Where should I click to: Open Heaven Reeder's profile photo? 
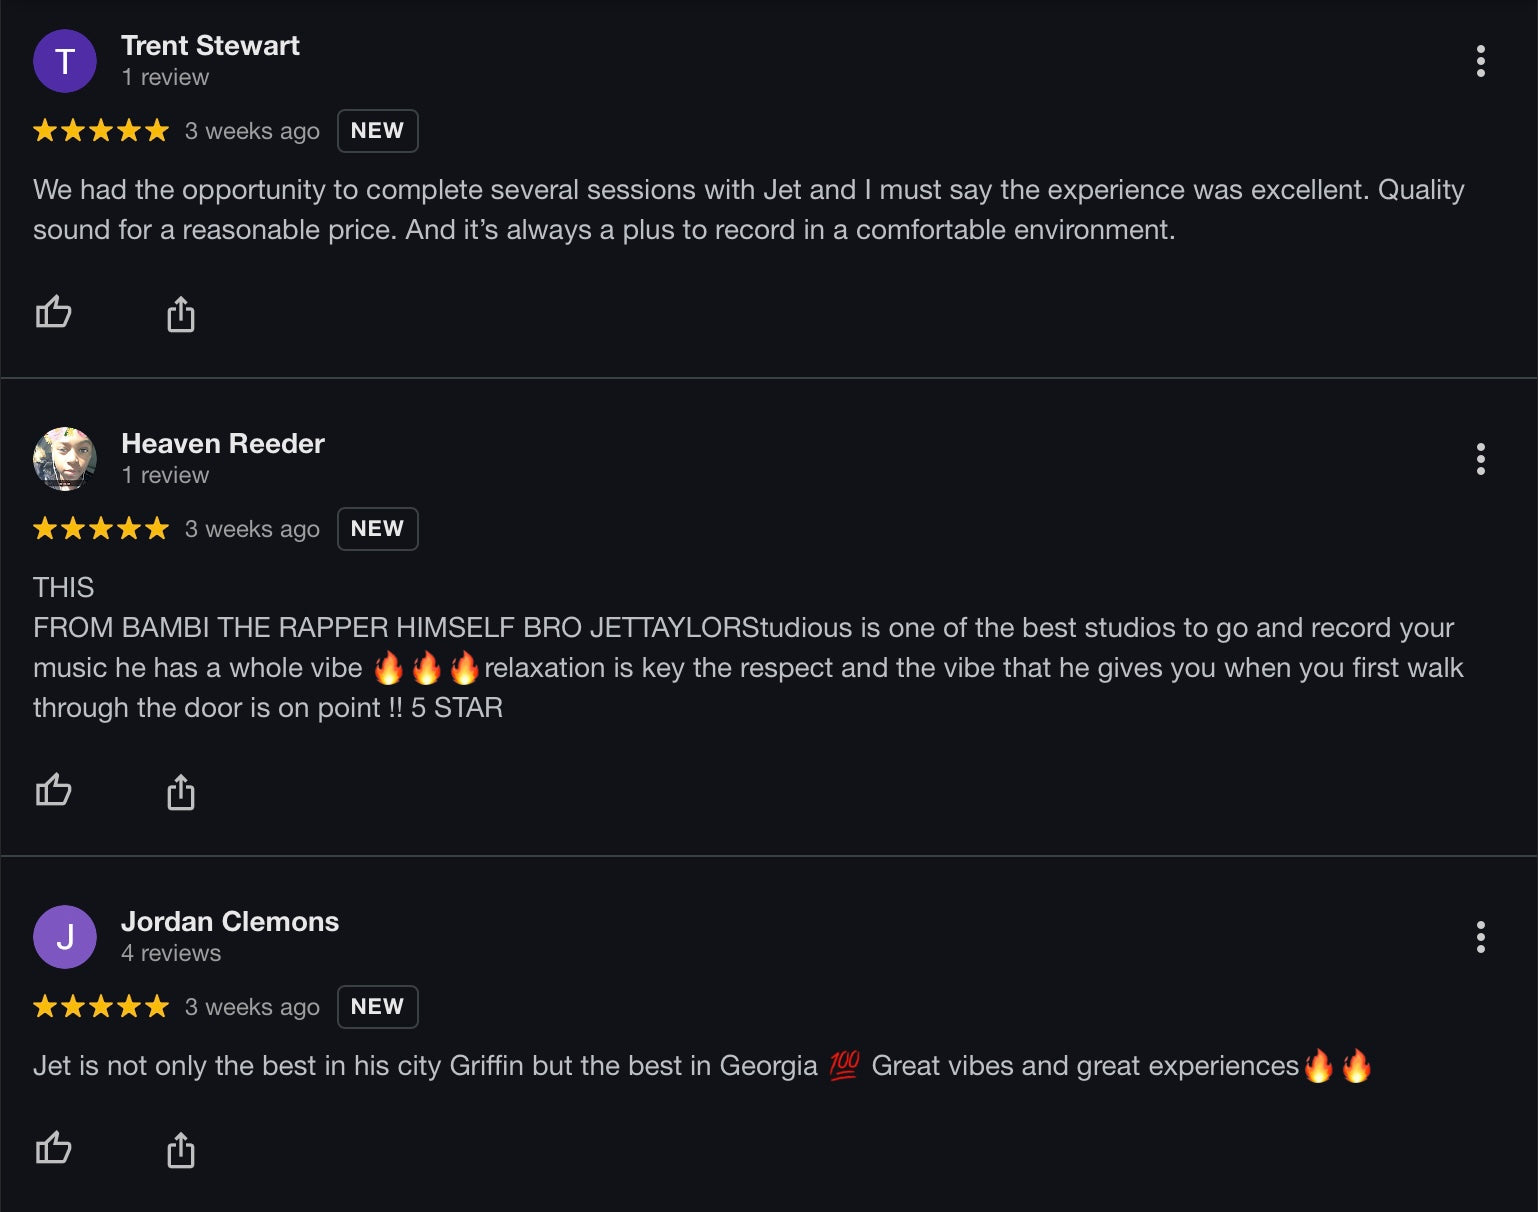pos(65,459)
